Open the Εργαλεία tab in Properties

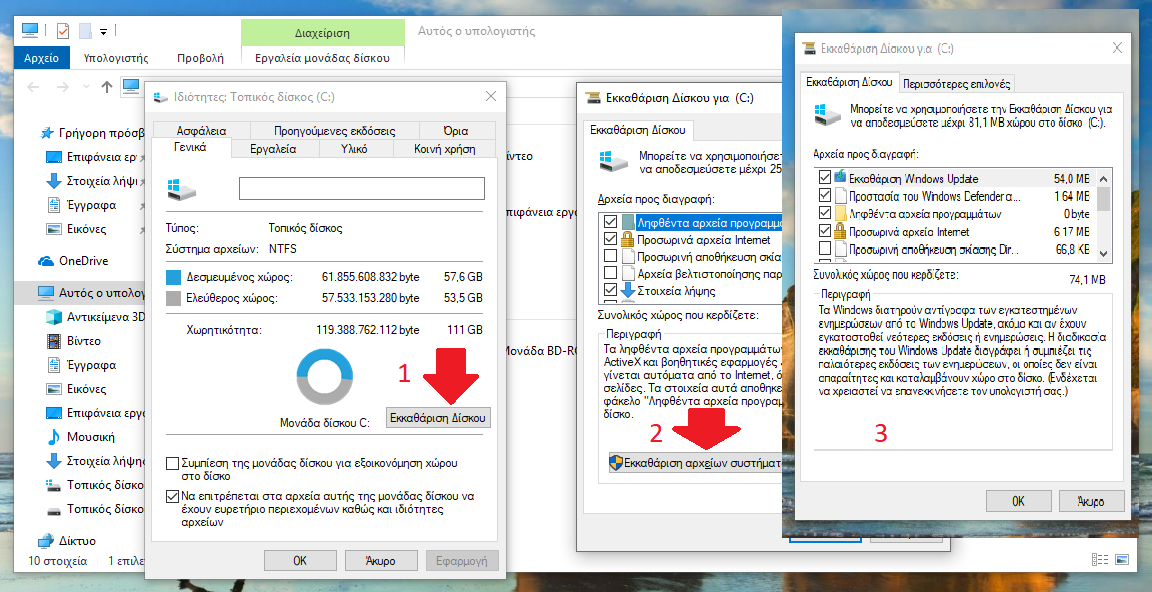point(273,148)
